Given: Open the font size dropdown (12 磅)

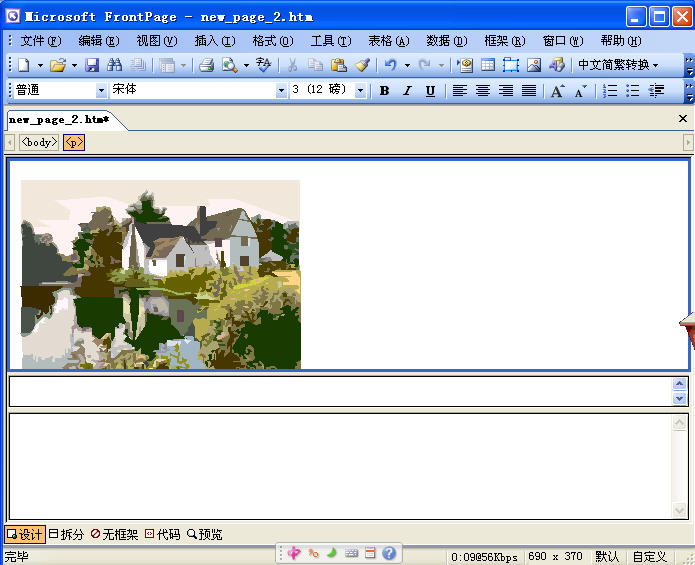Looking at the screenshot, I should tap(360, 90).
